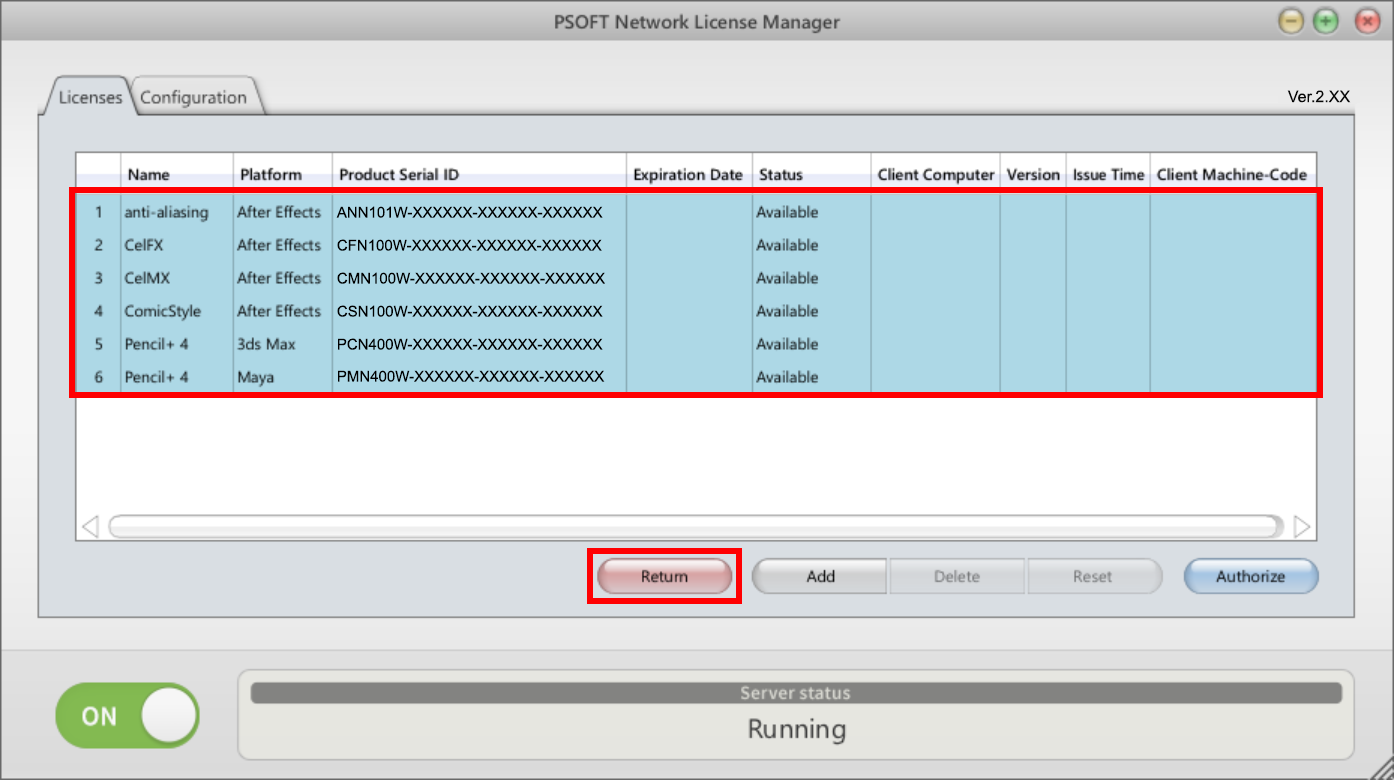The height and width of the screenshot is (780, 1394).
Task: Open the Licenses tab
Action: pyautogui.click(x=89, y=97)
